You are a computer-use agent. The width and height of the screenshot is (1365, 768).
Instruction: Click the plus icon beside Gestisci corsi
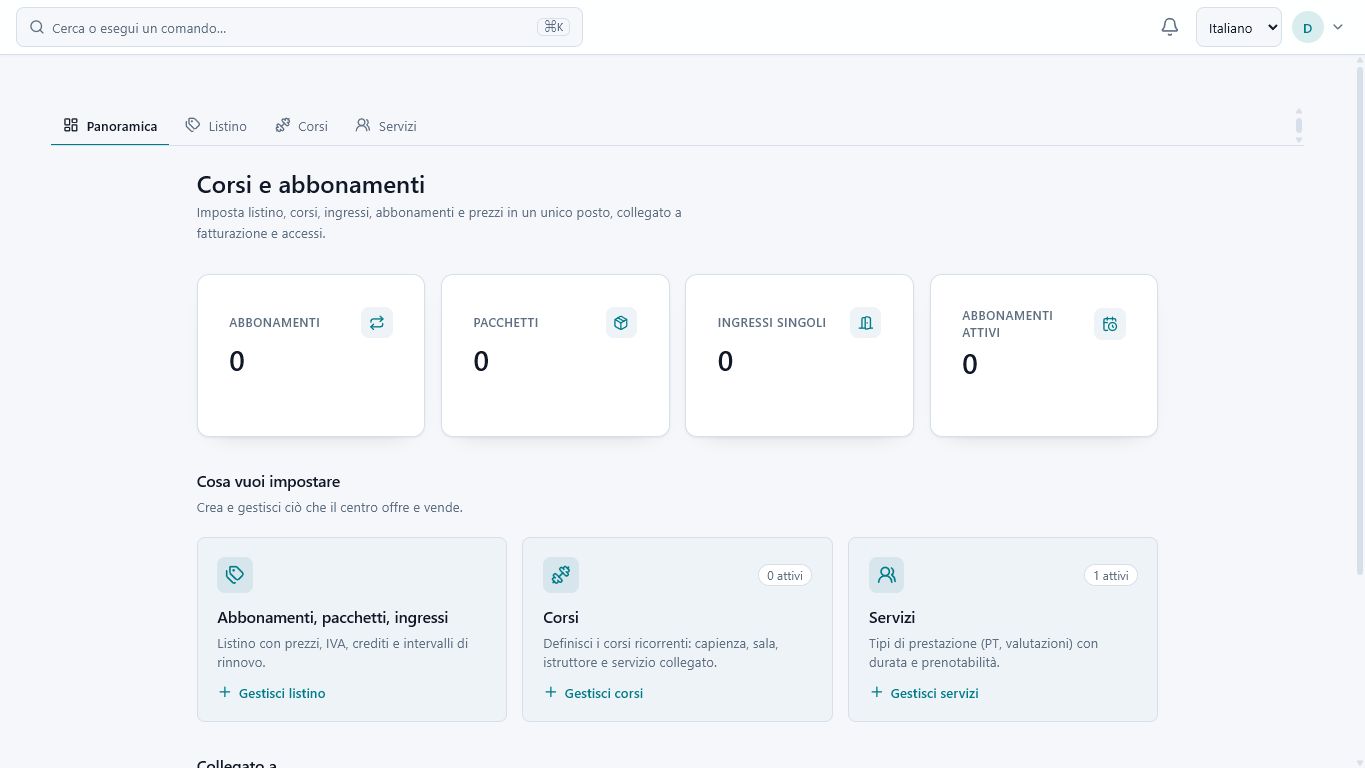(551, 692)
